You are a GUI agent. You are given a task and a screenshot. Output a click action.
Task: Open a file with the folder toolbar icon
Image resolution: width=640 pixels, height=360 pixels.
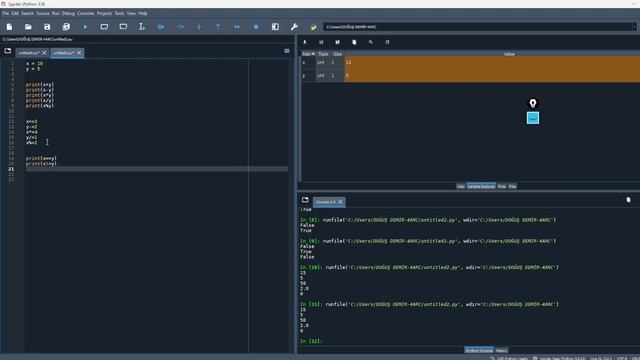tap(28, 27)
